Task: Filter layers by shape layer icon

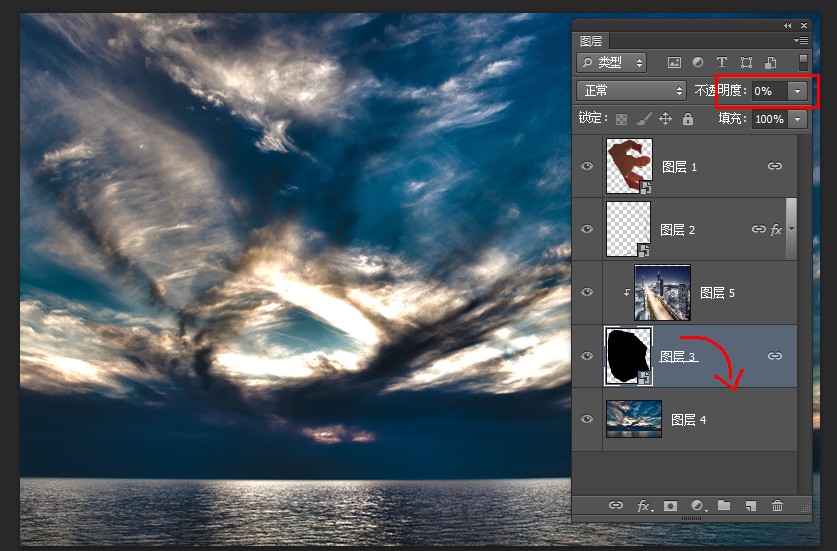Action: tap(746, 62)
